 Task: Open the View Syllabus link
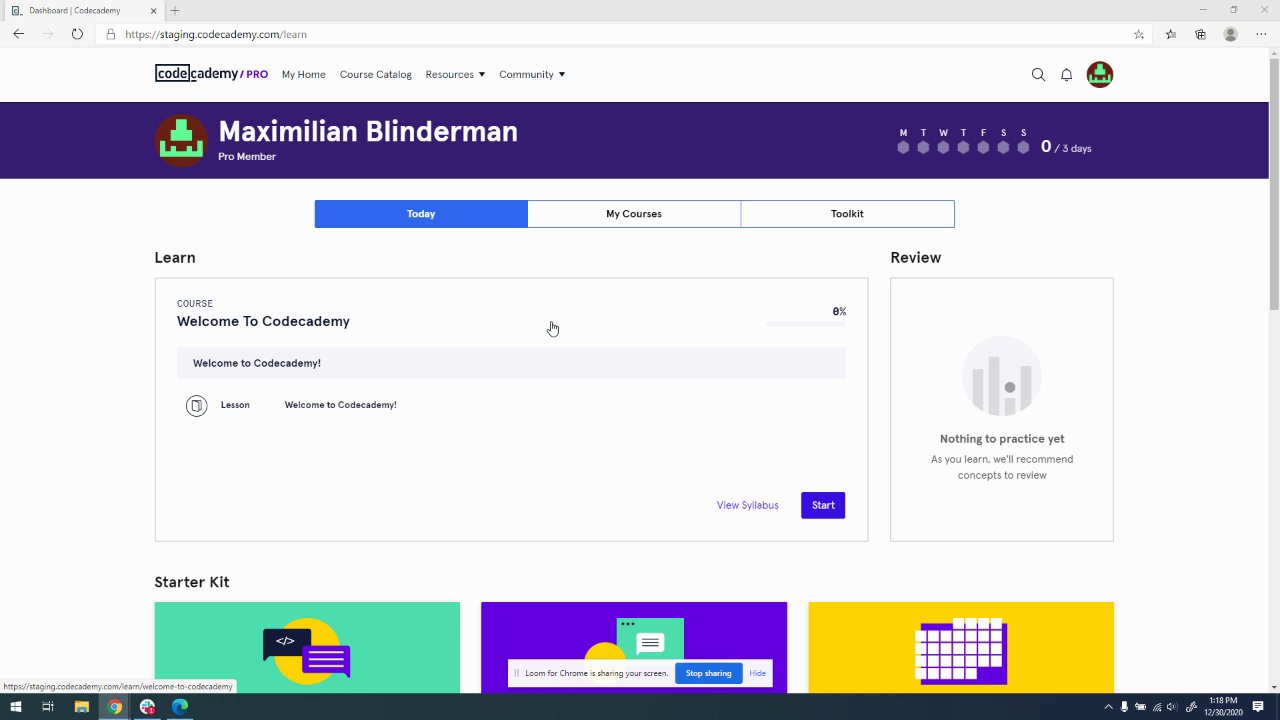pyautogui.click(x=747, y=505)
